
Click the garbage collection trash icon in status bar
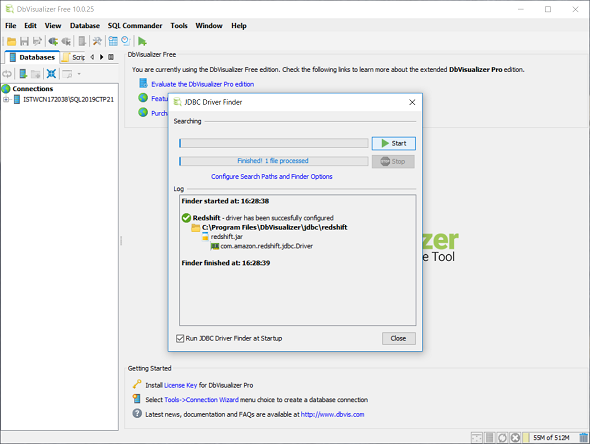tap(584, 437)
